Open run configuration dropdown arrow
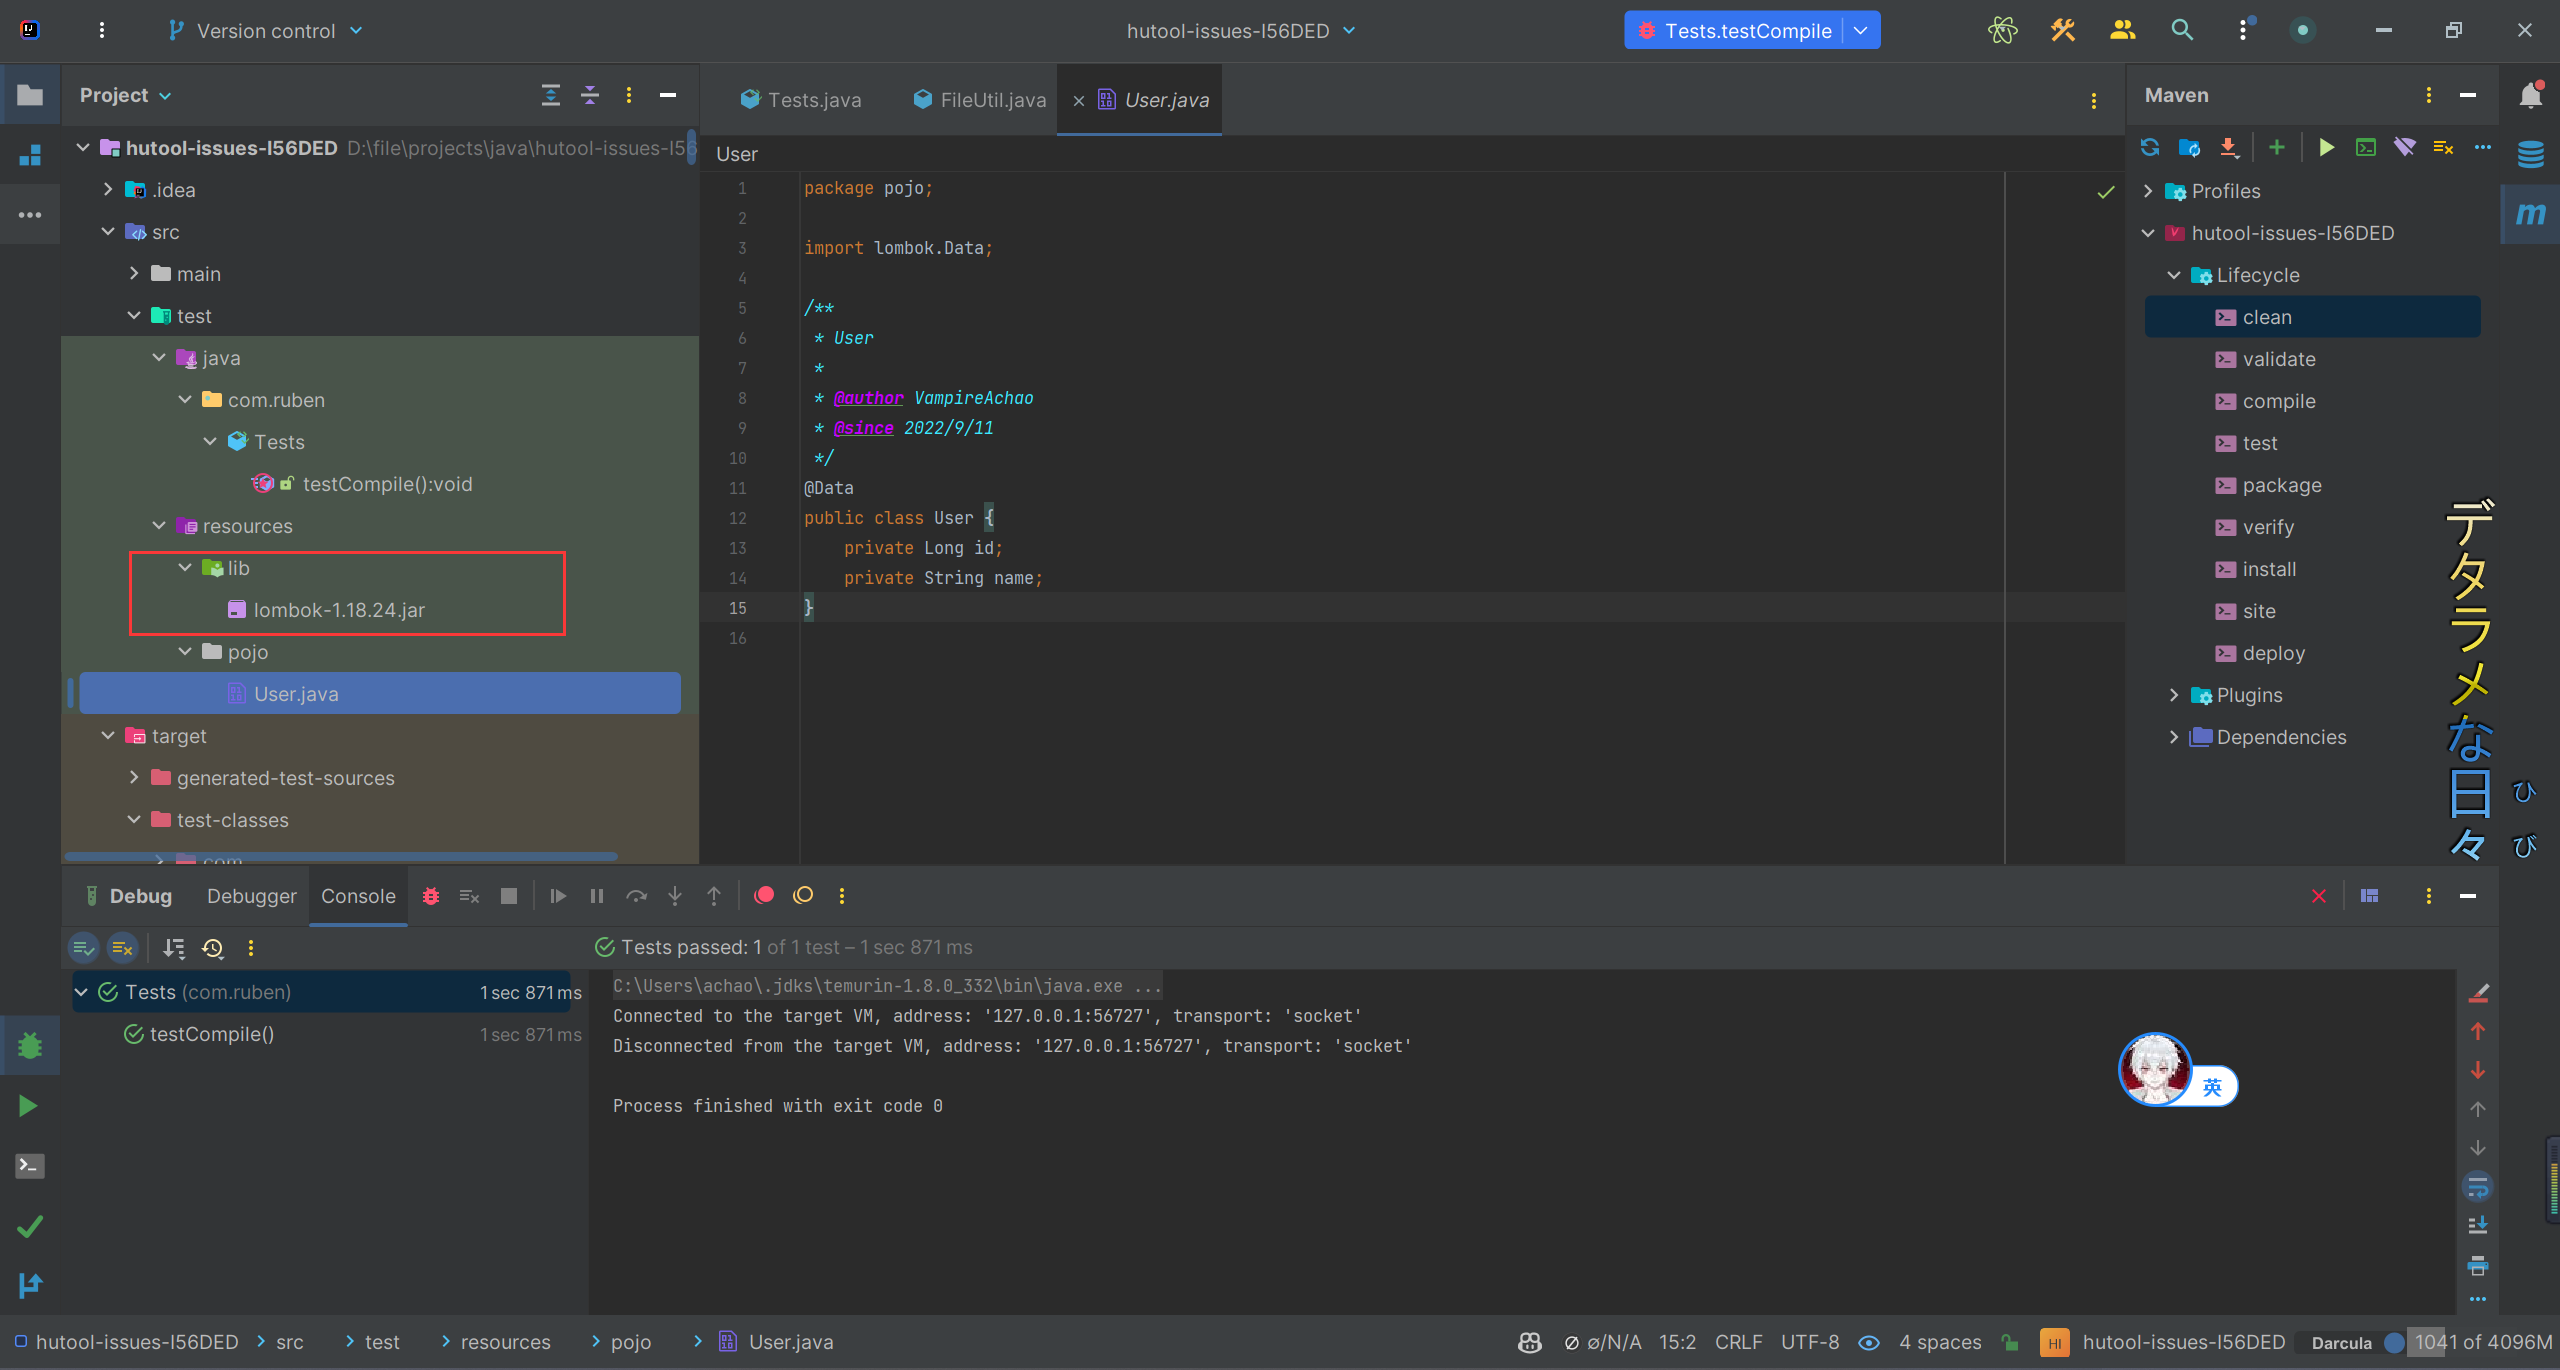Image resolution: width=2560 pixels, height=1370 pixels. [x=1861, y=30]
